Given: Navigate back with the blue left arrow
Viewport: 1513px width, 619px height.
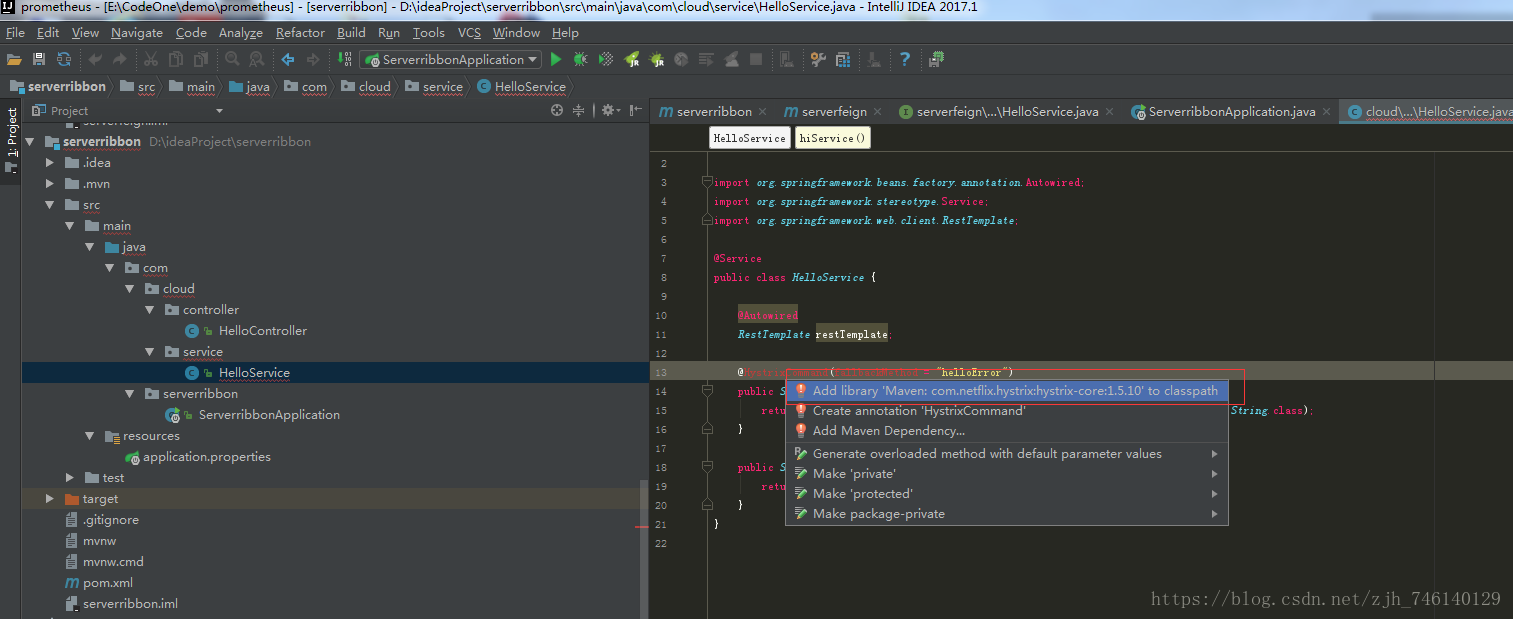Looking at the screenshot, I should coord(288,60).
